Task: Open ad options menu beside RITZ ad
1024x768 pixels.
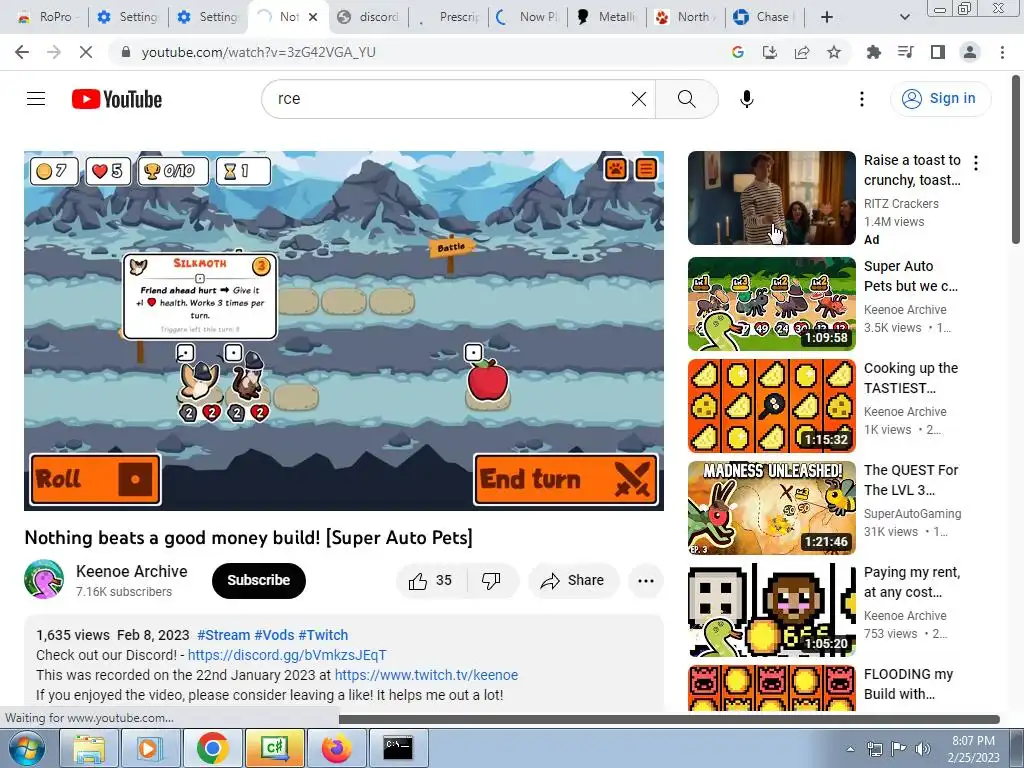Action: 976,163
